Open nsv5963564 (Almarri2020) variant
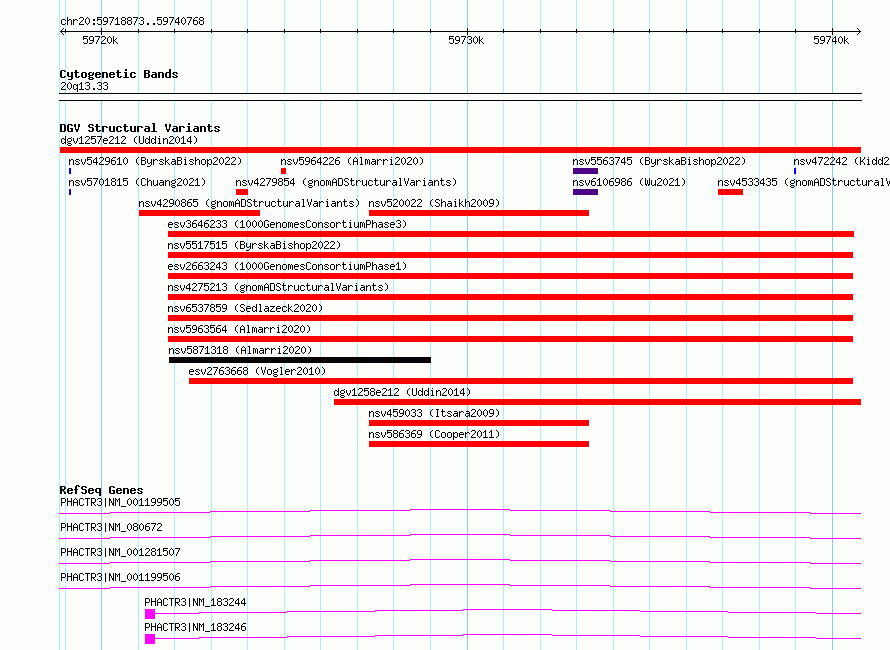Screen dimensions: 890x650 tap(239, 329)
